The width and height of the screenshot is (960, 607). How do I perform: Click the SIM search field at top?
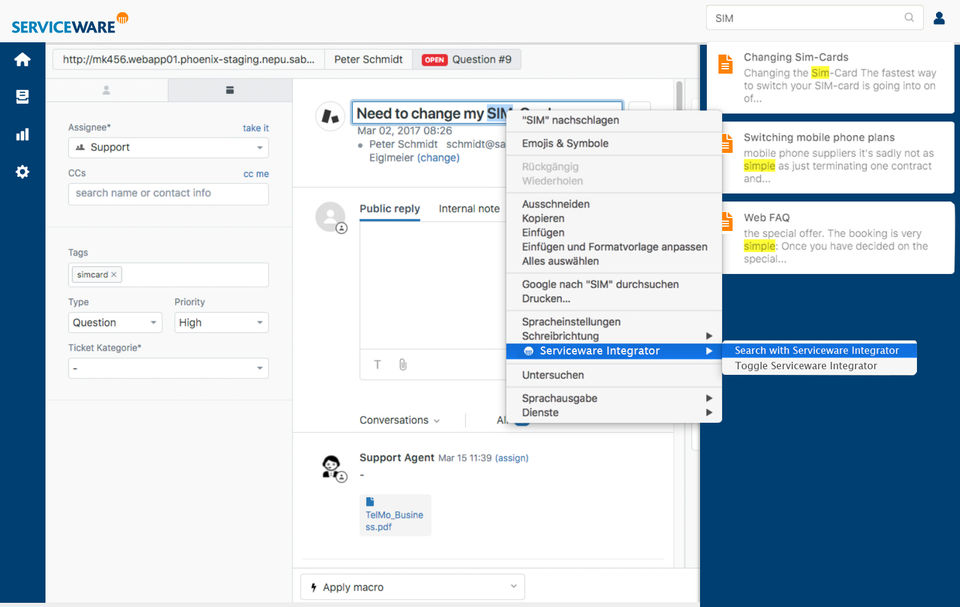pyautogui.click(x=814, y=18)
